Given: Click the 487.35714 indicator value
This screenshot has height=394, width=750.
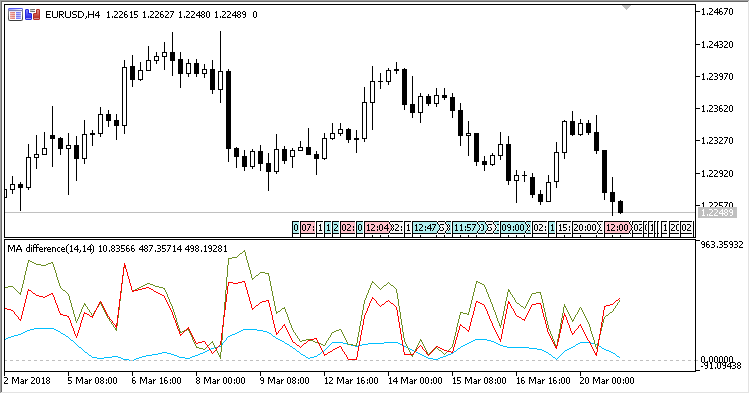Looking at the screenshot, I should click(161, 249).
